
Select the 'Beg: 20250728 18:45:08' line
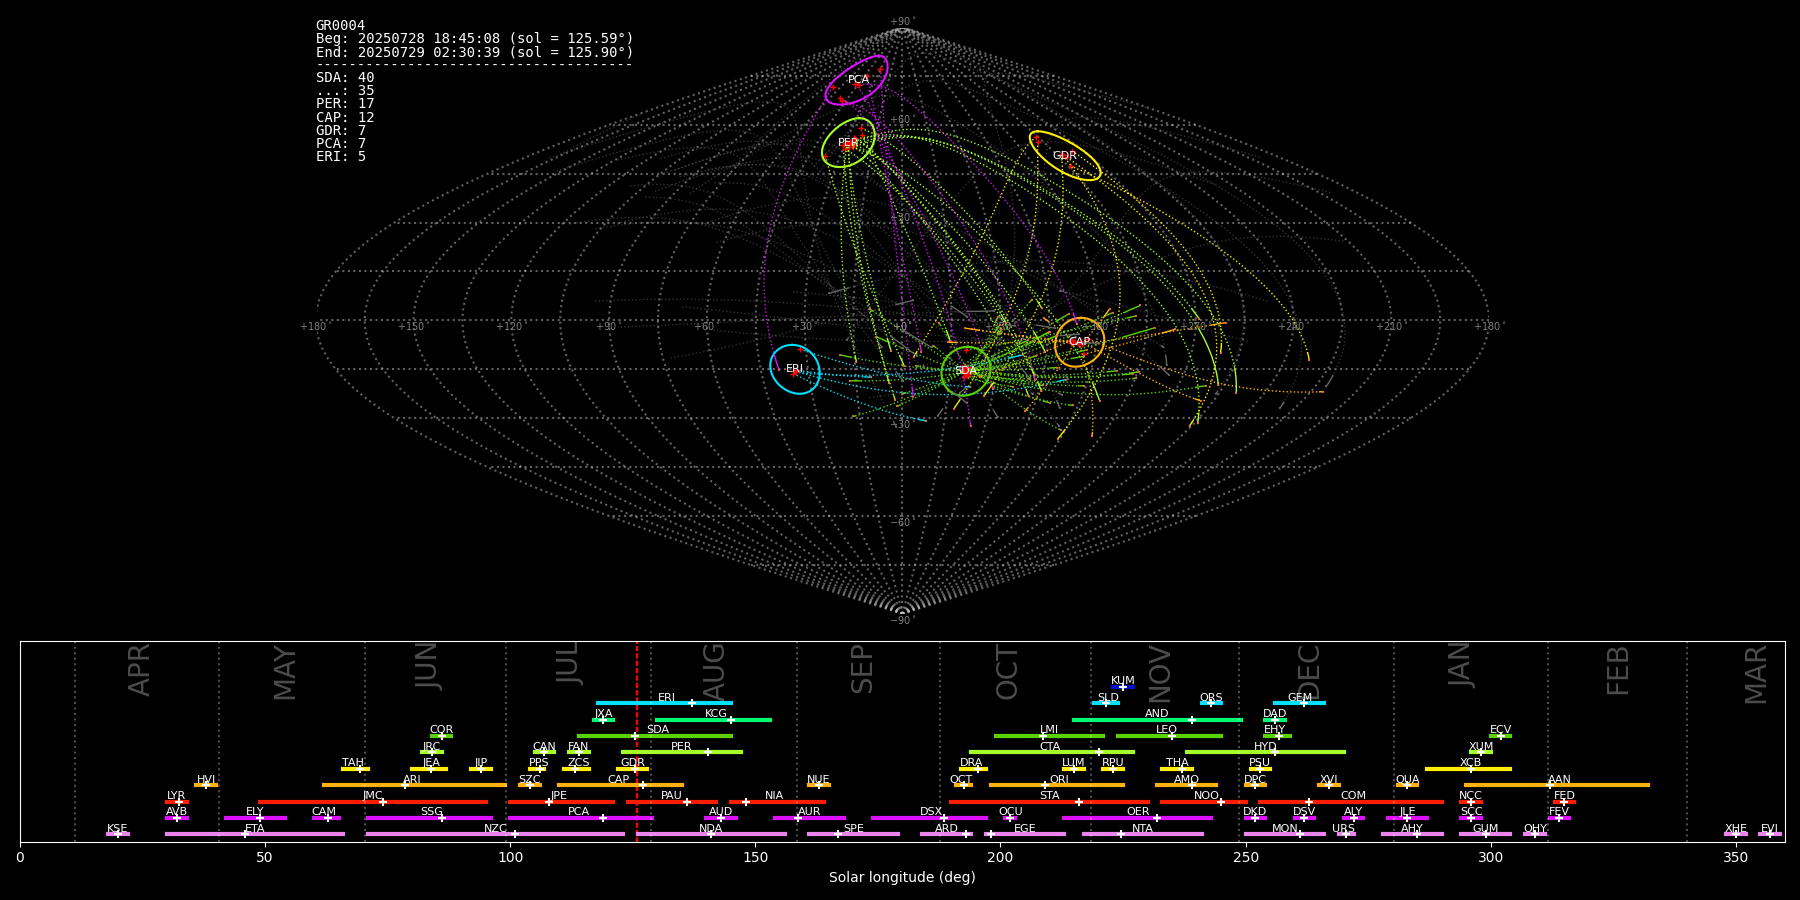coord(475,39)
